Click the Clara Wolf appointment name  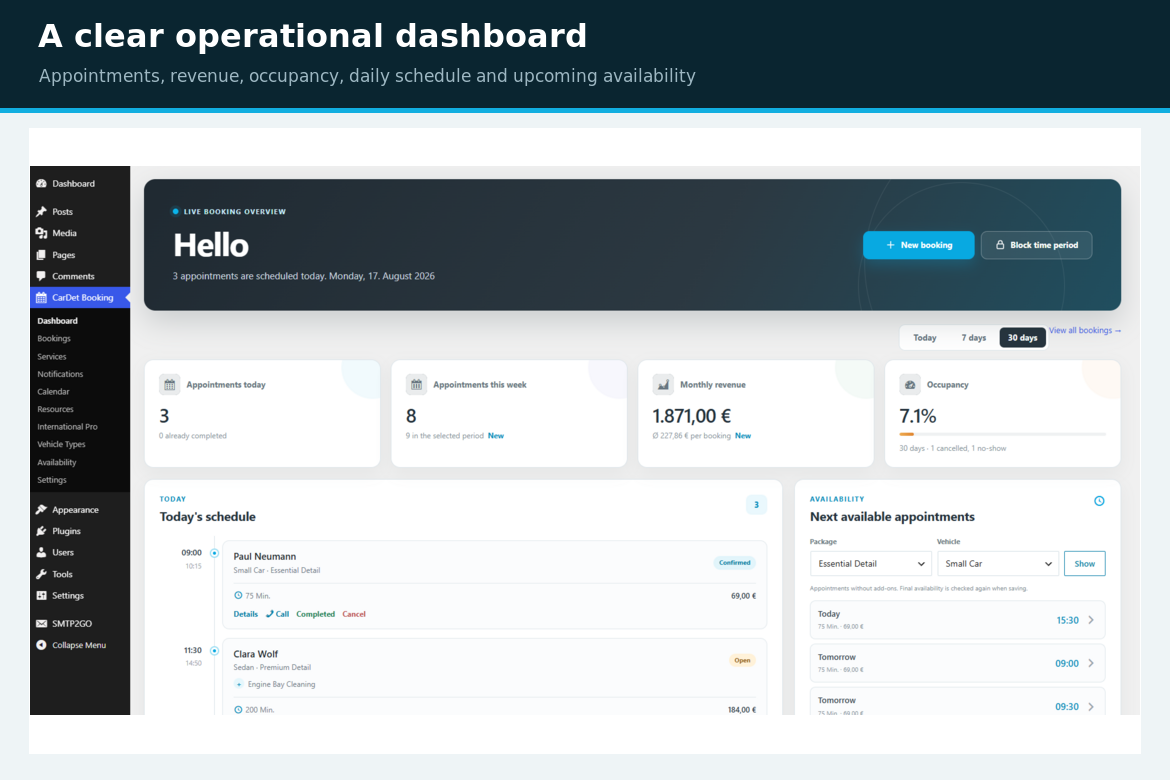pyautogui.click(x=255, y=654)
